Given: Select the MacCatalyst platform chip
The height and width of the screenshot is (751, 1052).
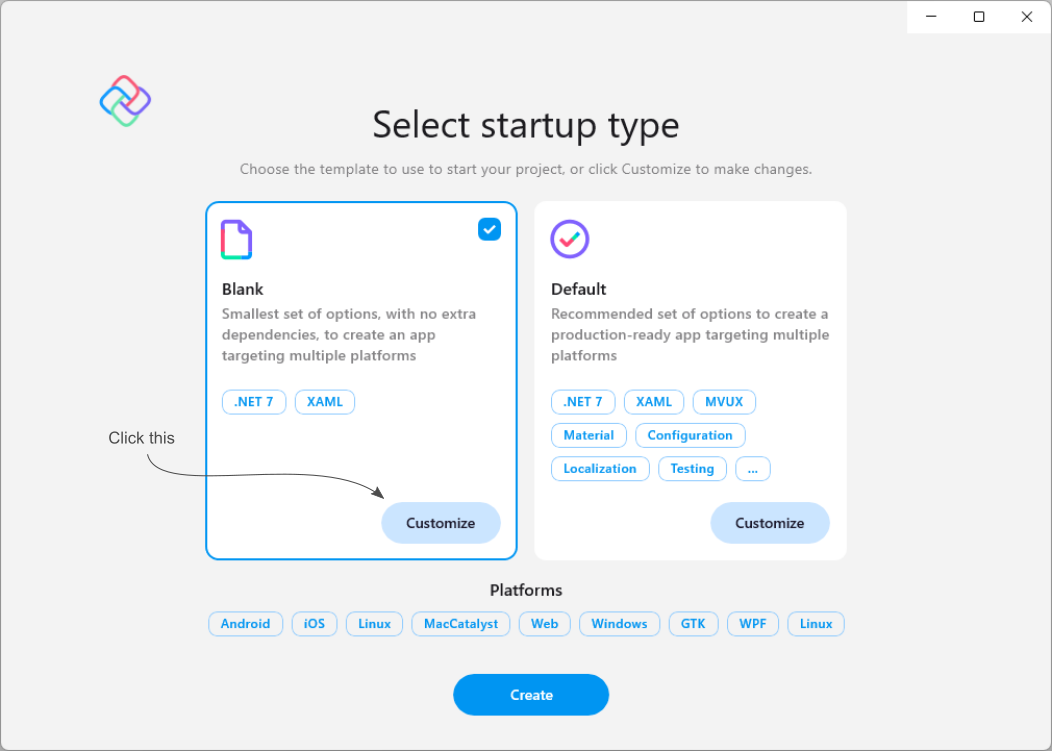Looking at the screenshot, I should (460, 624).
